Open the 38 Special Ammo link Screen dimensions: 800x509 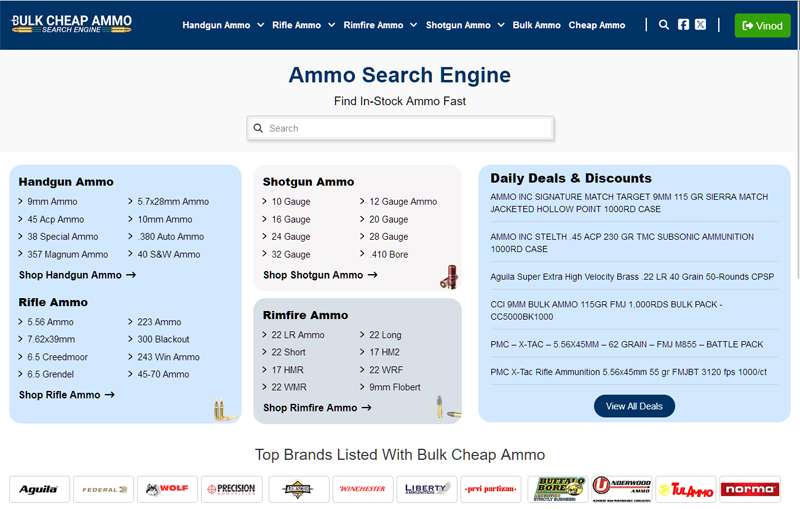(x=63, y=237)
